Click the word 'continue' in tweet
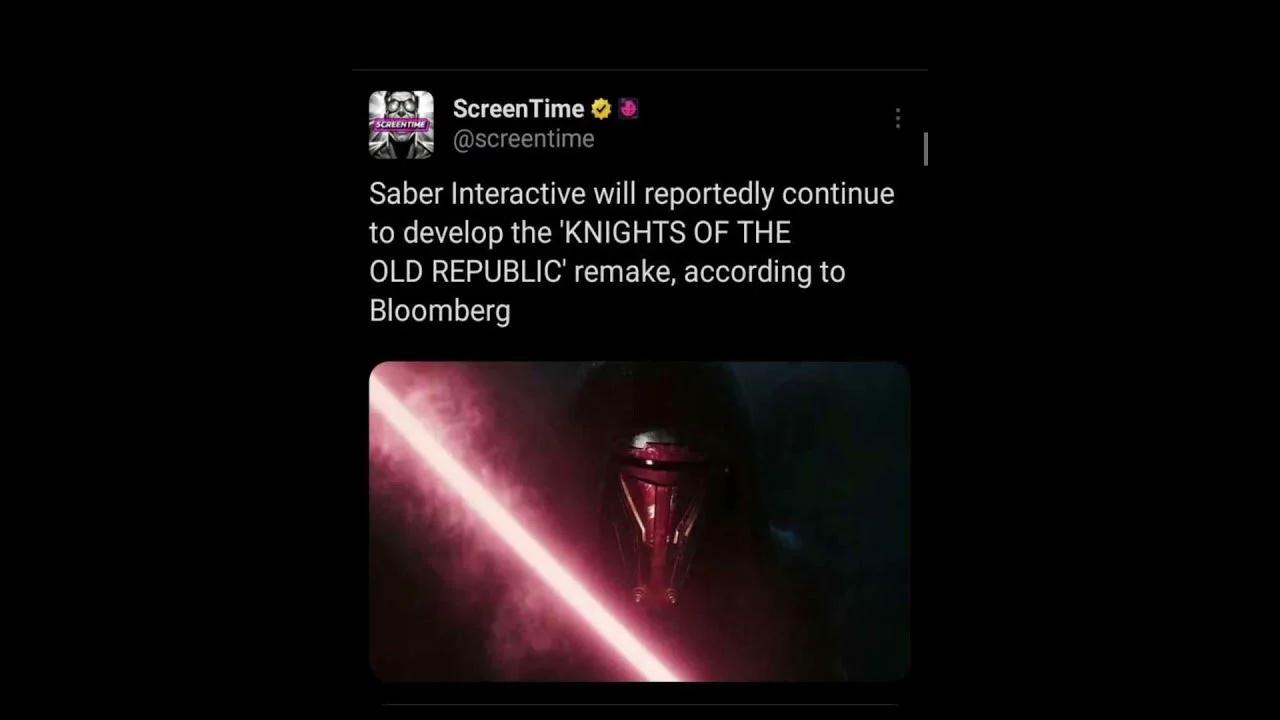The width and height of the screenshot is (1280, 720). click(838, 193)
